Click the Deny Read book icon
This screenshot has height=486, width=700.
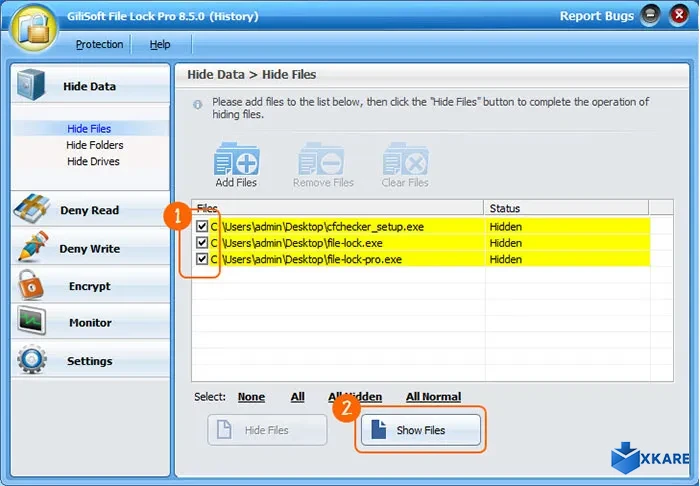(31, 209)
